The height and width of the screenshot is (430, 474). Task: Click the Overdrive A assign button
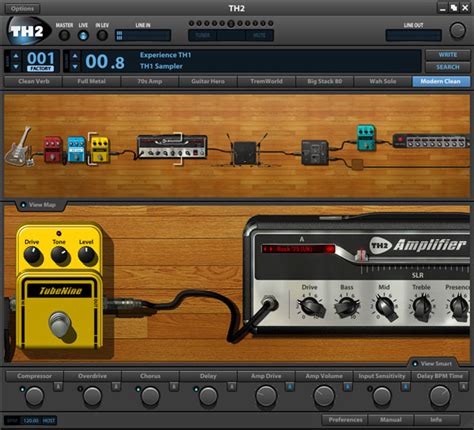click(116, 387)
